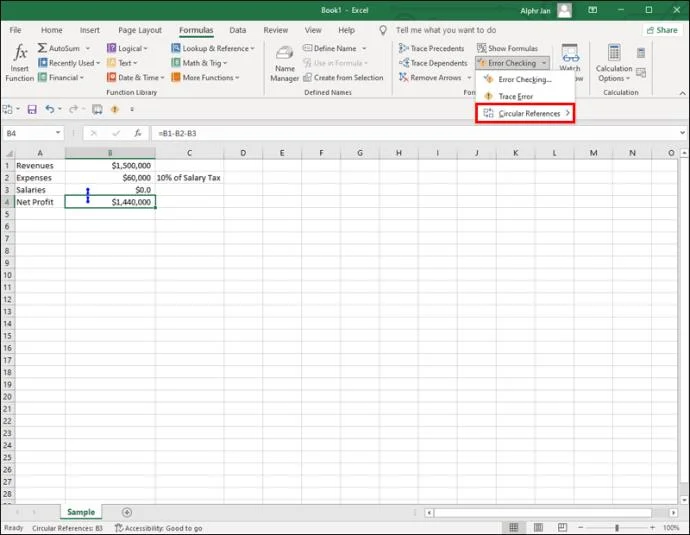
Task: Click the Save icon in quick access toolbar
Action: (32, 109)
